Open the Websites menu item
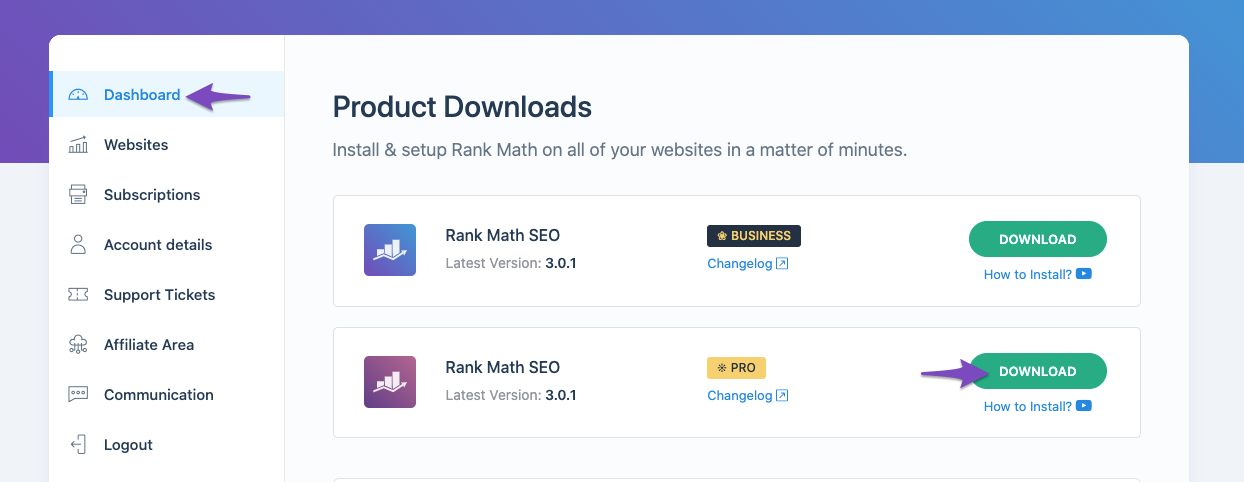The width and height of the screenshot is (1244, 482). 136,145
